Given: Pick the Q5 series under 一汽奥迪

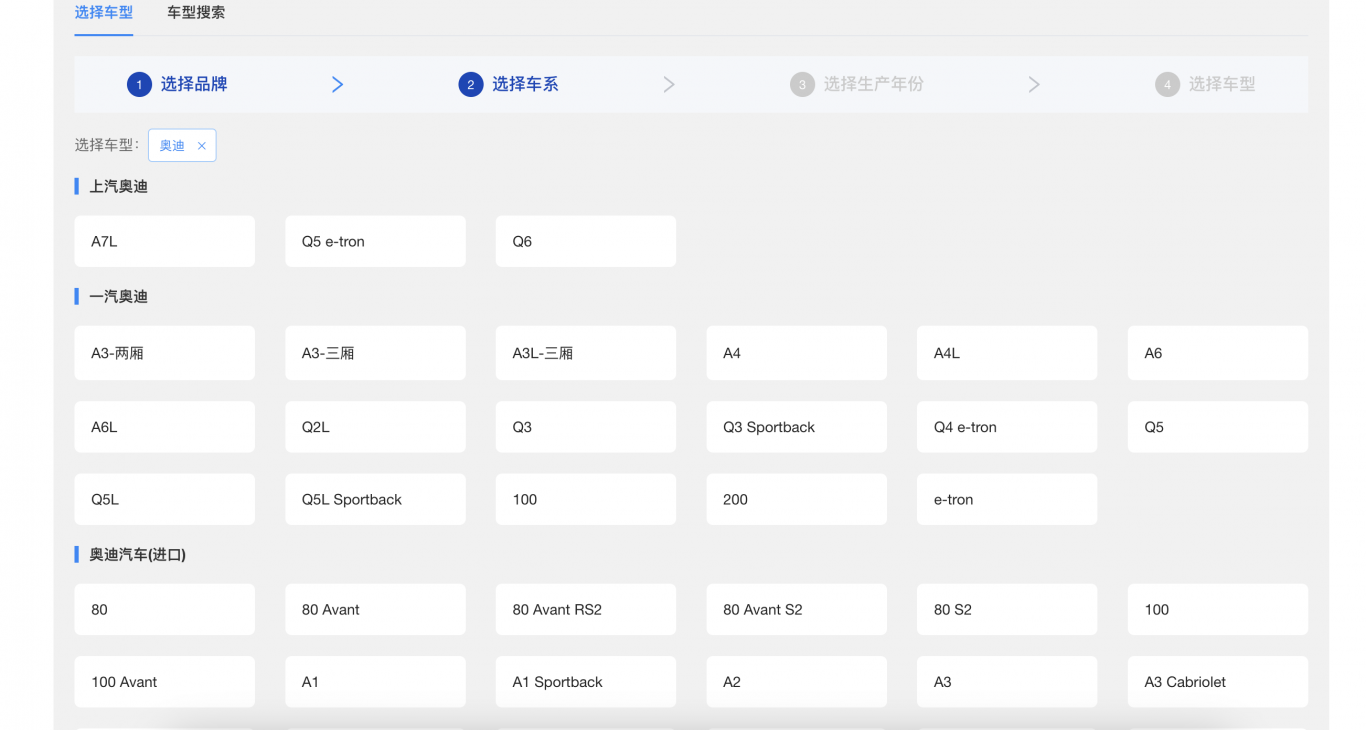Looking at the screenshot, I should 1218,427.
